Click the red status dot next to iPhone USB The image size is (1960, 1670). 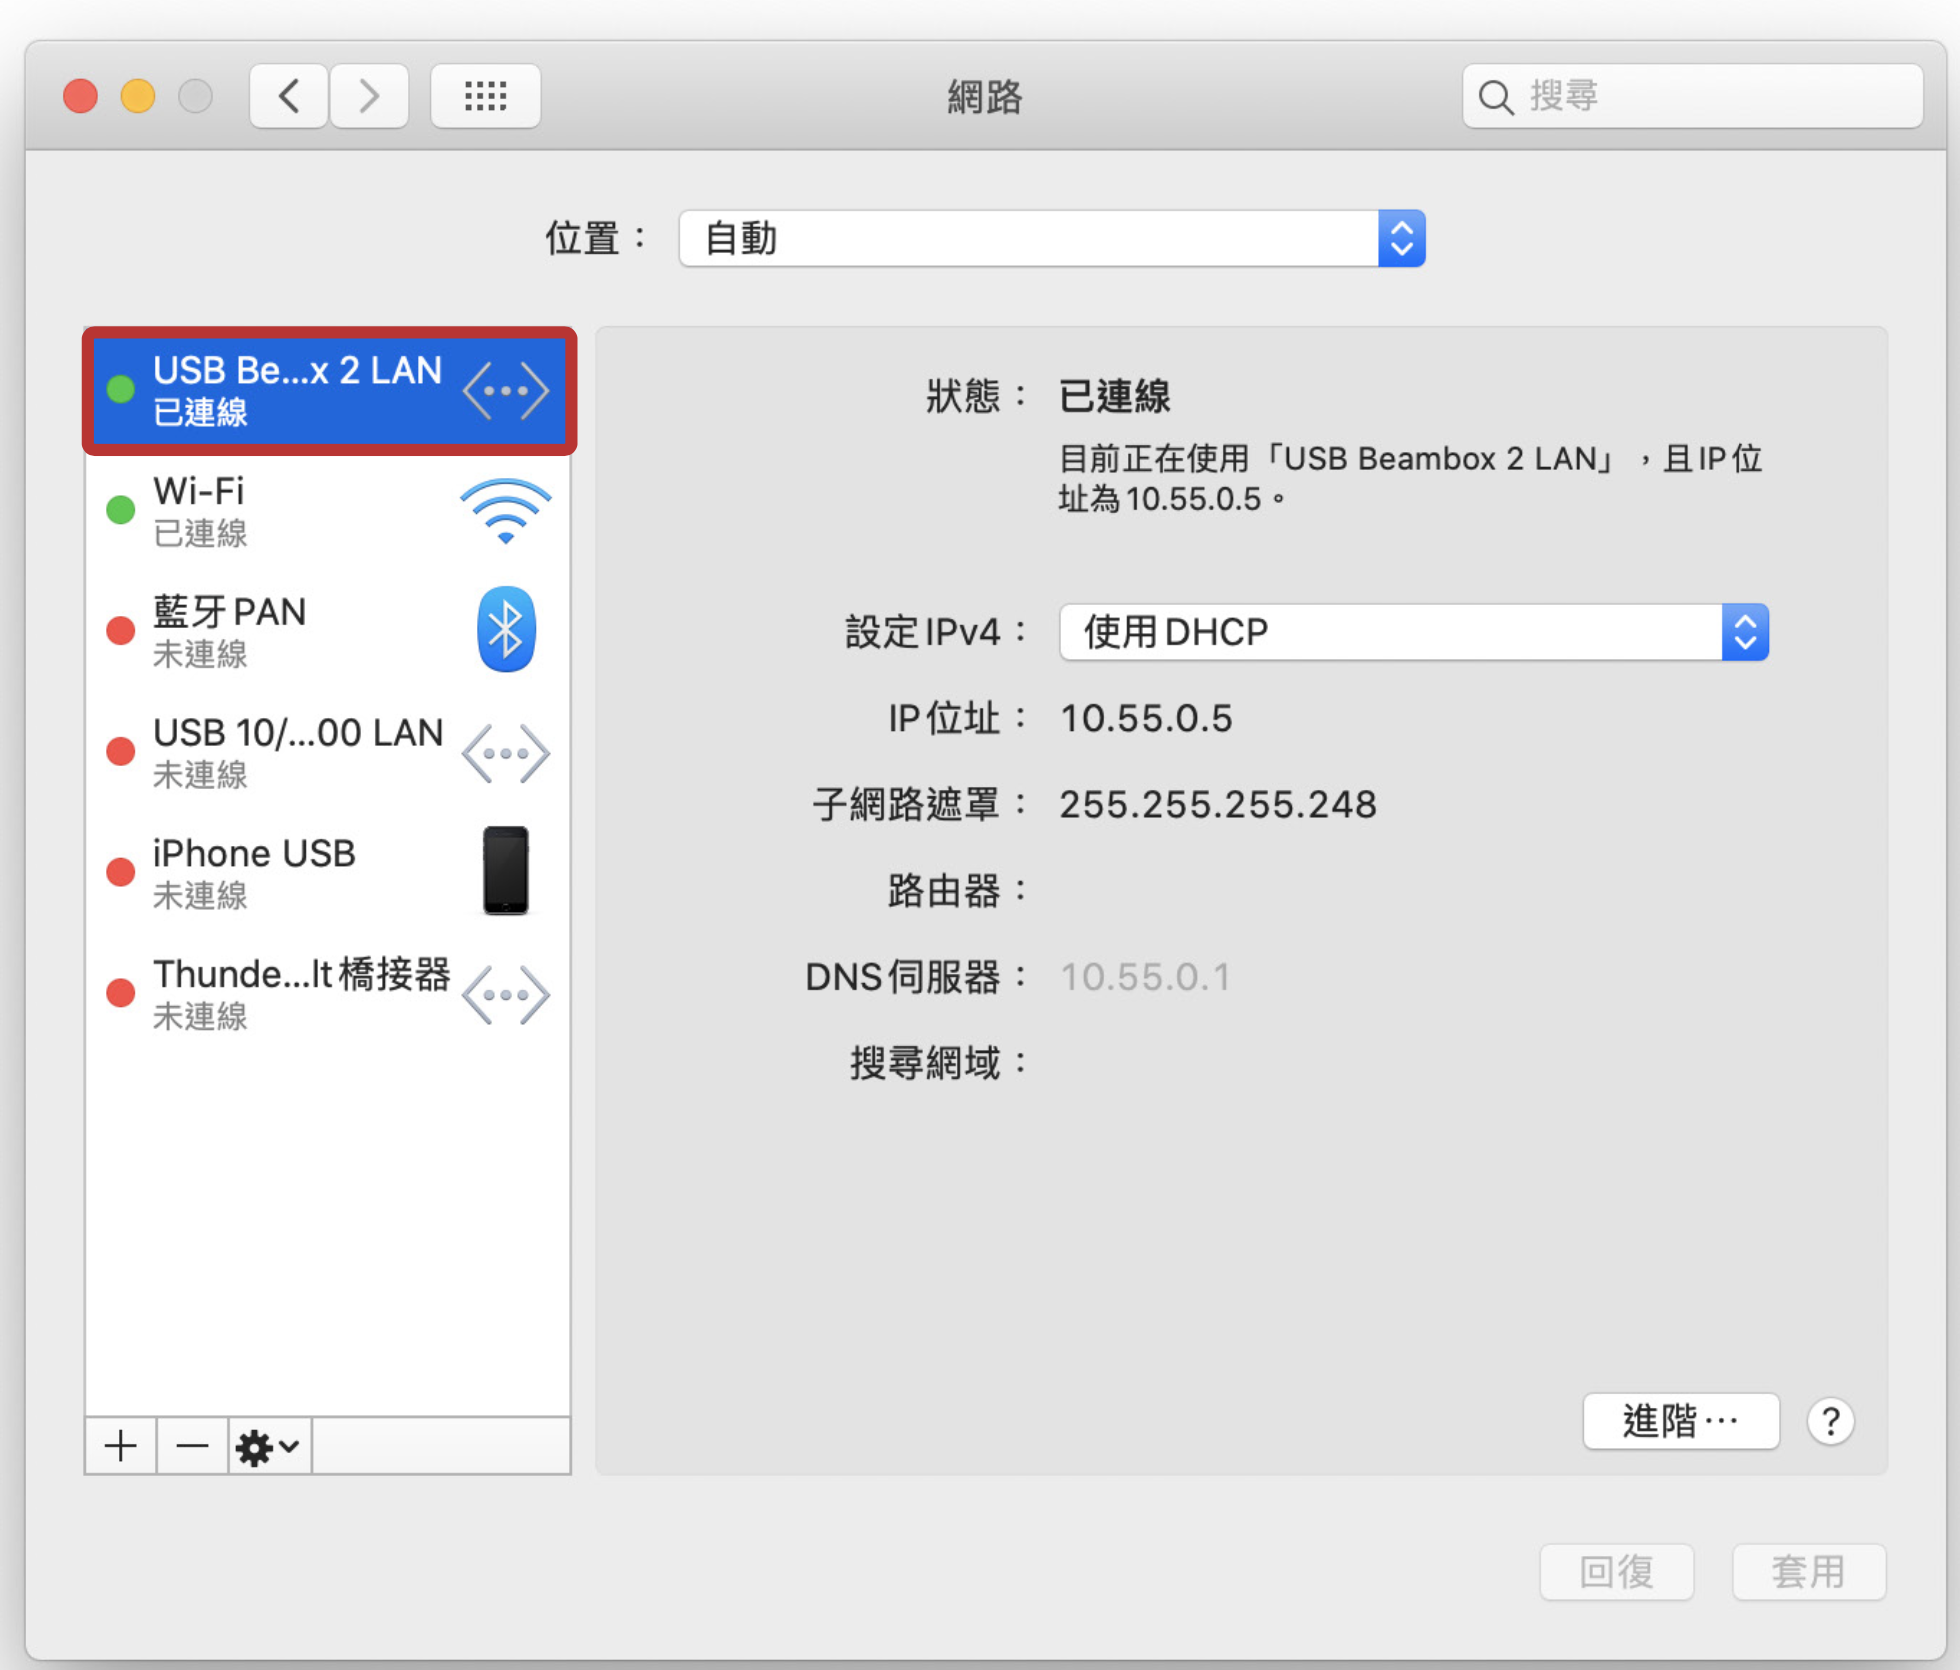[x=121, y=872]
